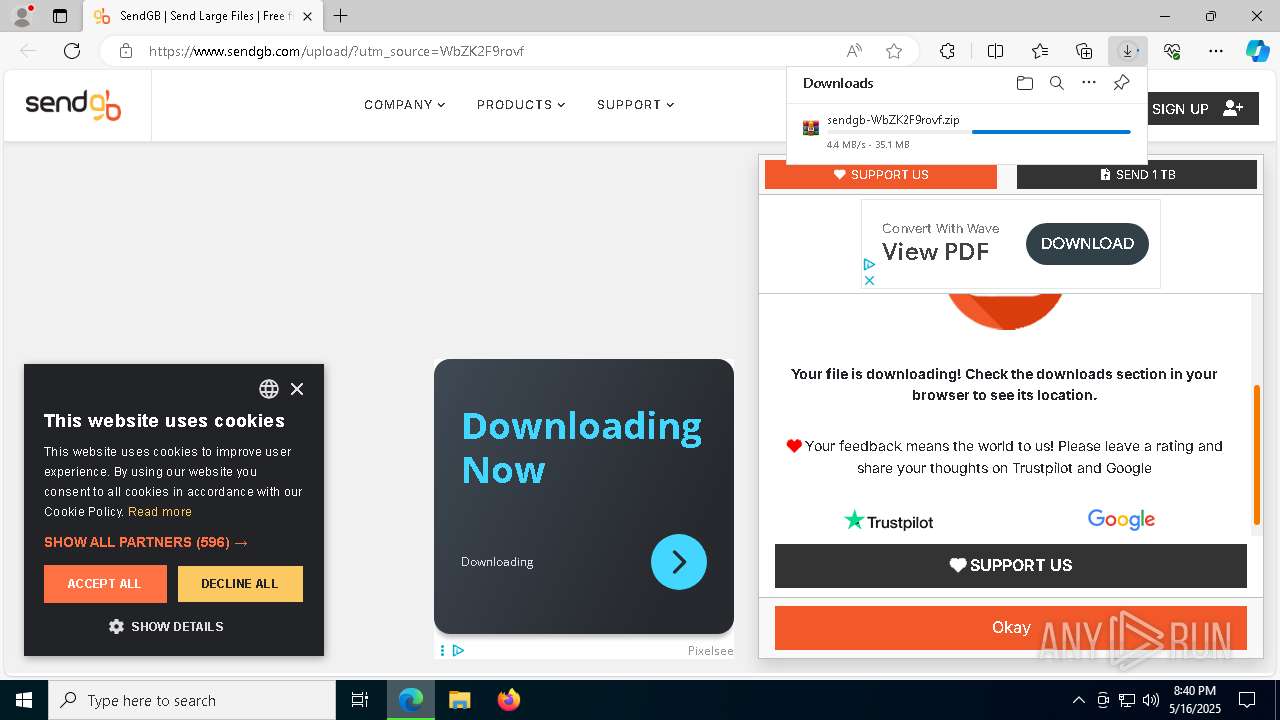Click the Downloading Now ad heading
The height and width of the screenshot is (720, 1280).
pyautogui.click(x=582, y=447)
